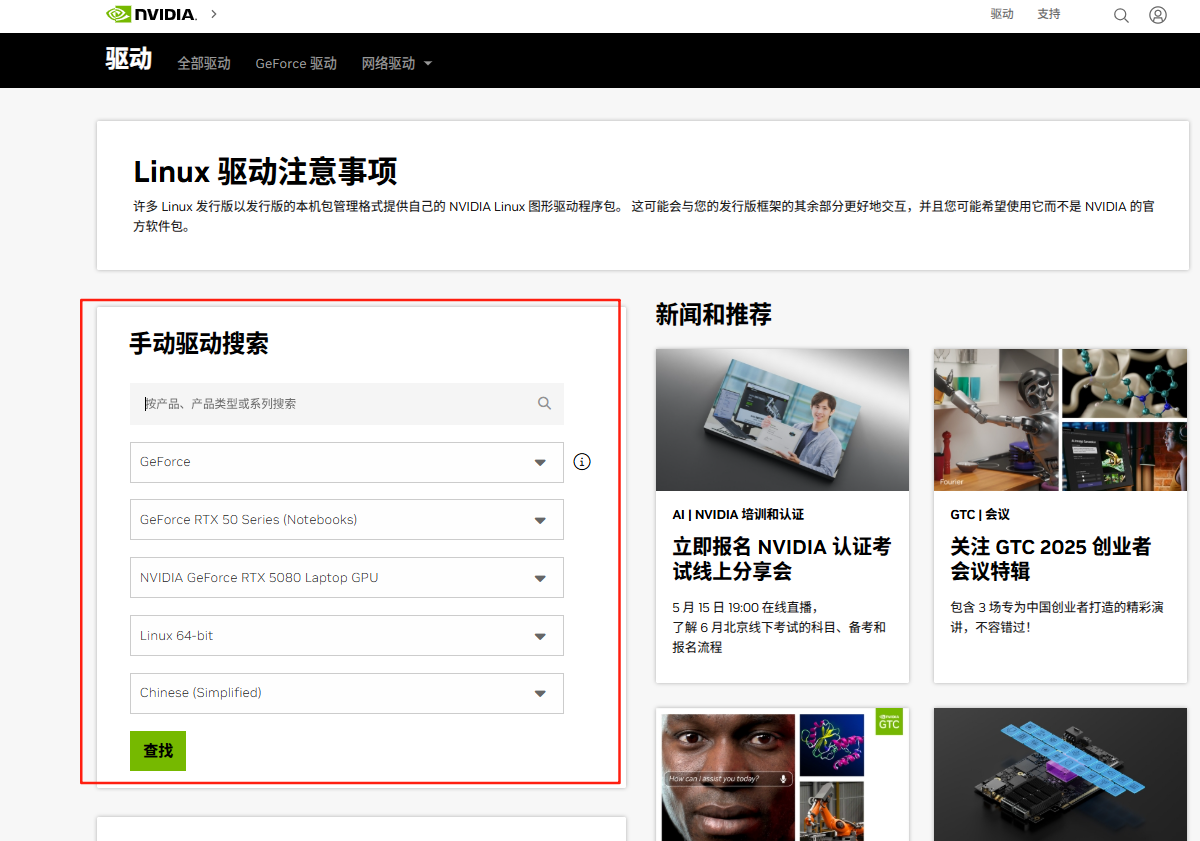Click the AI | NVIDIA 培训和认证 label
Viewport: 1200px width, 841px height.
738,514
